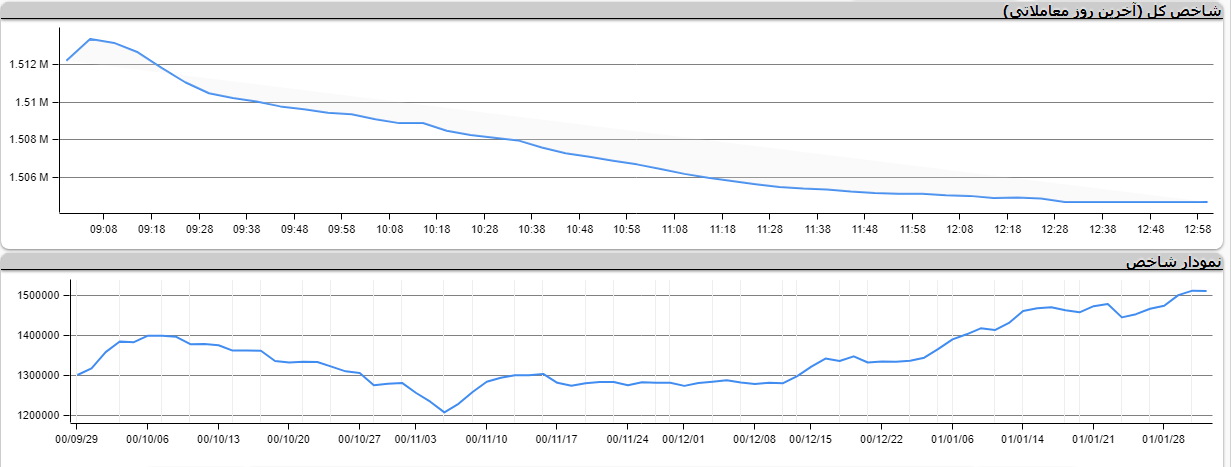Click the 00/09/29 date label
This screenshot has height=467, width=1231.
76,437
